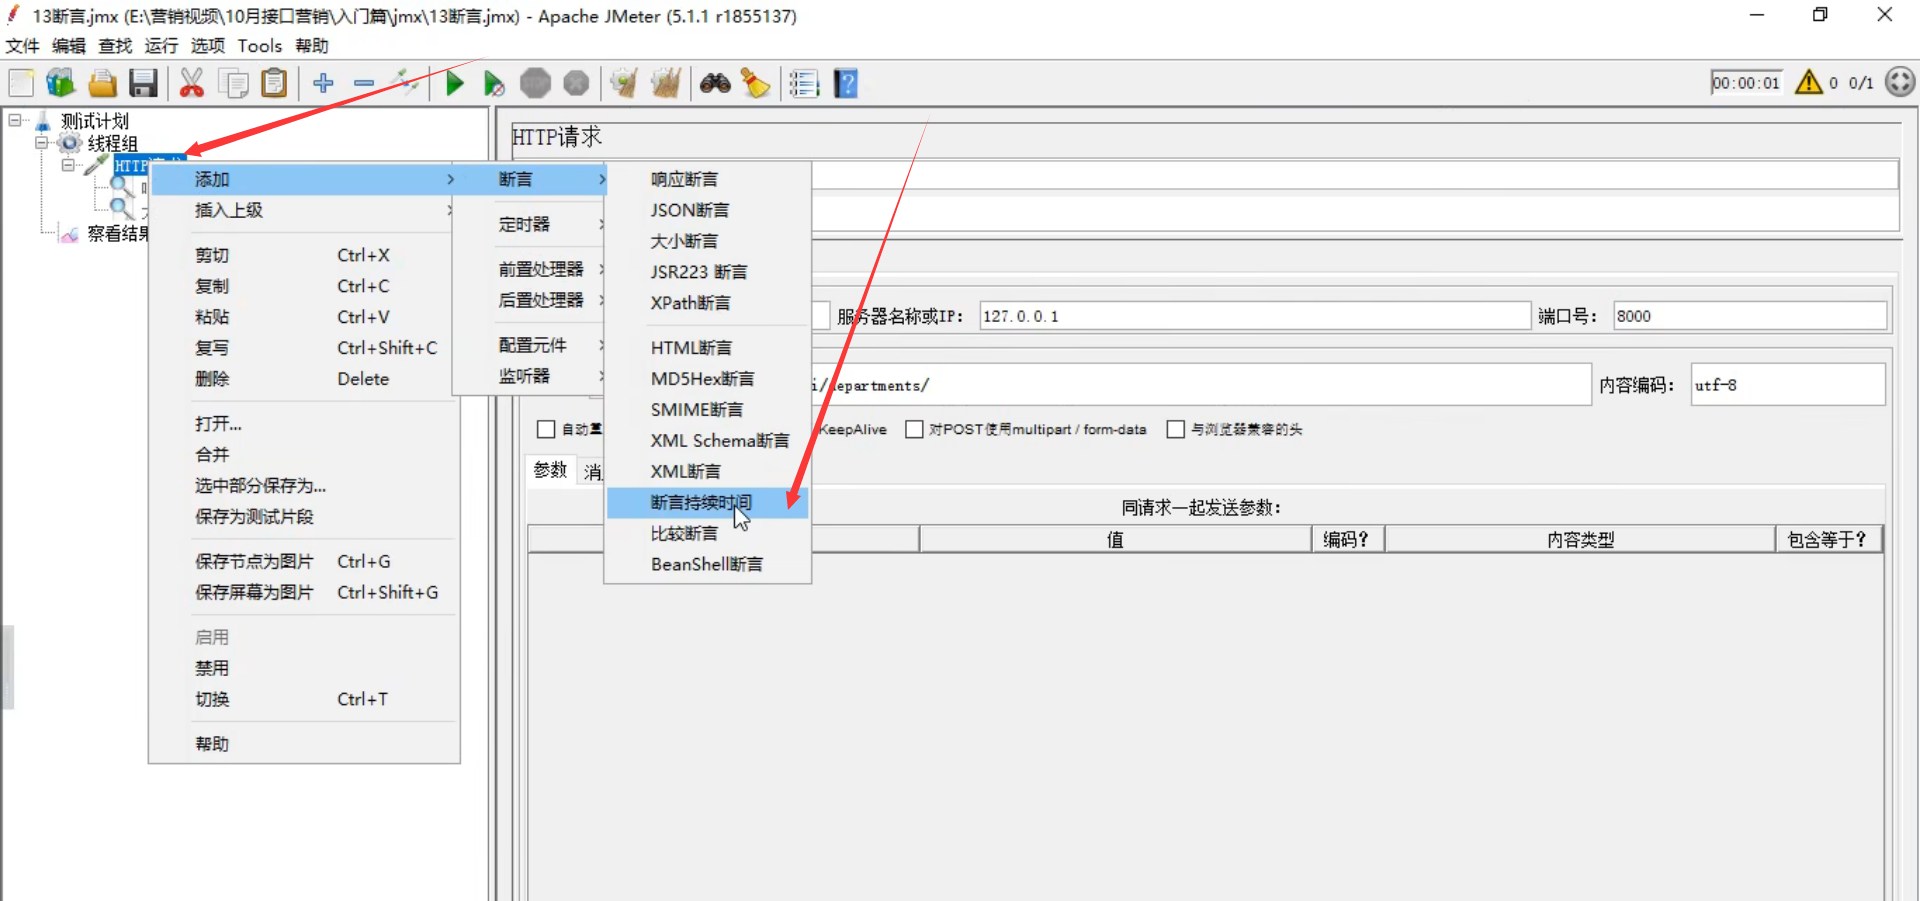Collapse the 测试计划 tree node
The height and width of the screenshot is (901, 1920).
coord(15,120)
